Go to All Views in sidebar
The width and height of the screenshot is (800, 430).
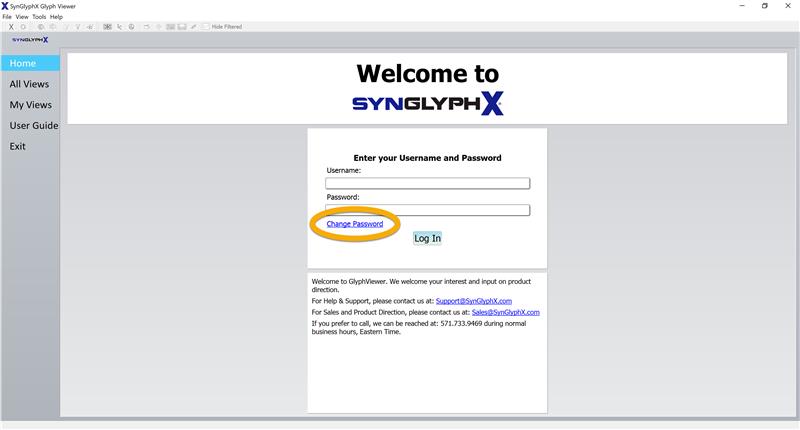point(29,84)
